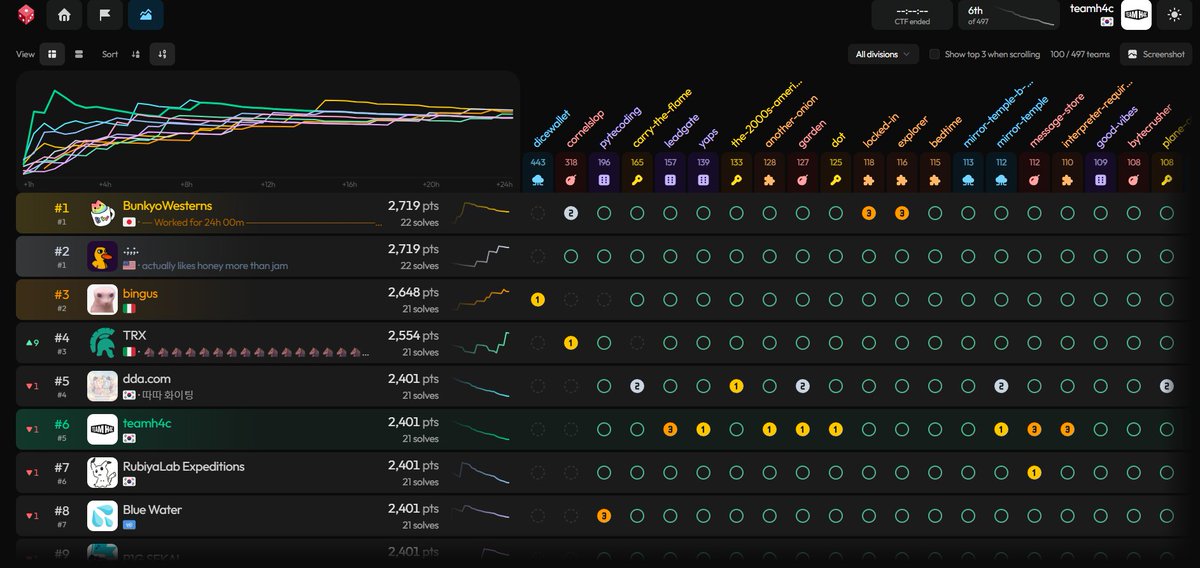
Task: Click bingus 2,648 pts score
Action: (413, 292)
